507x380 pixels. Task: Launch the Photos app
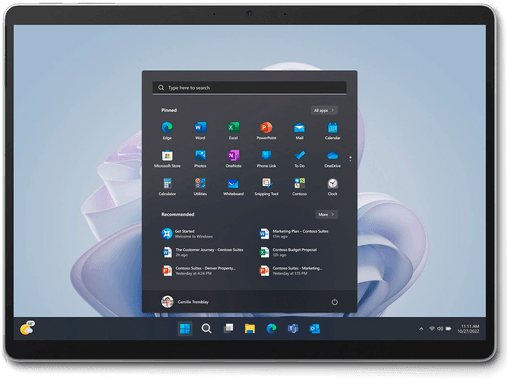200,158
